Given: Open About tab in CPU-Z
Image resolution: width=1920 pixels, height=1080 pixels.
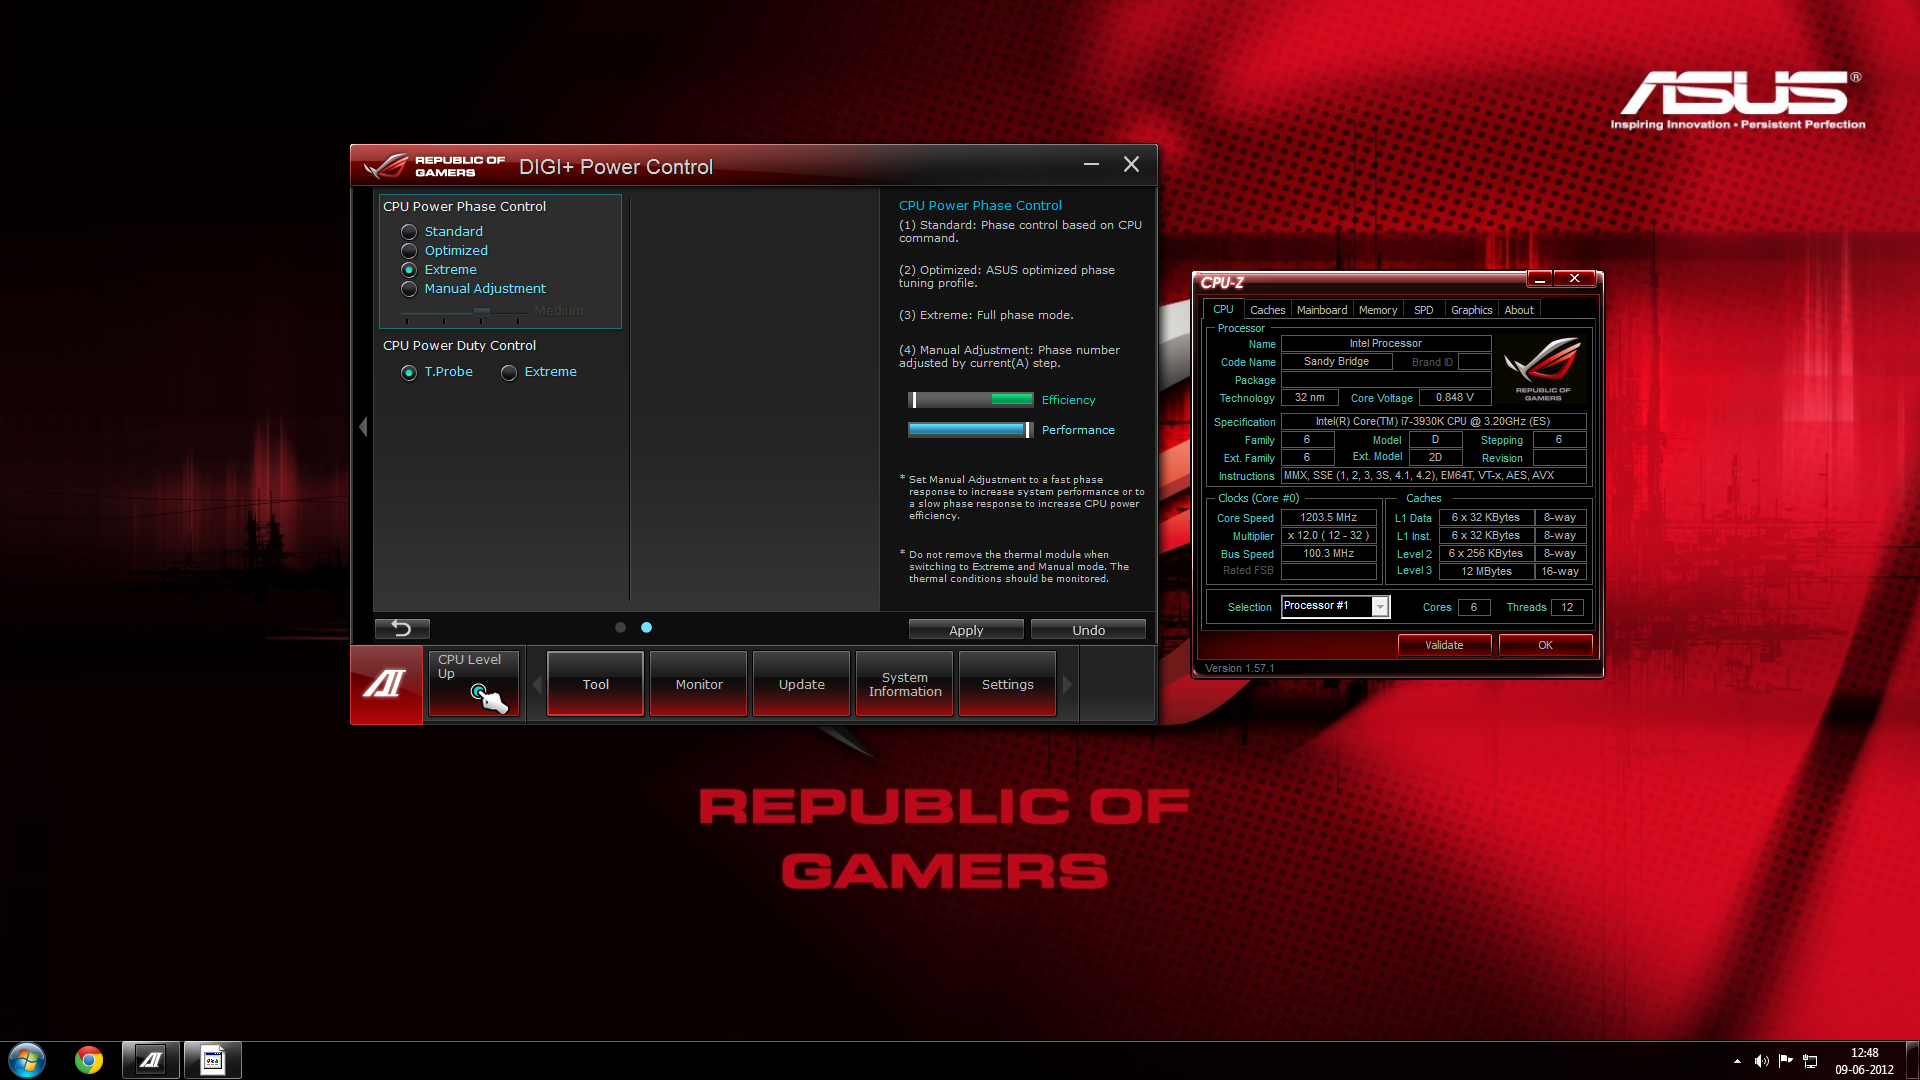Looking at the screenshot, I should [x=1518, y=310].
